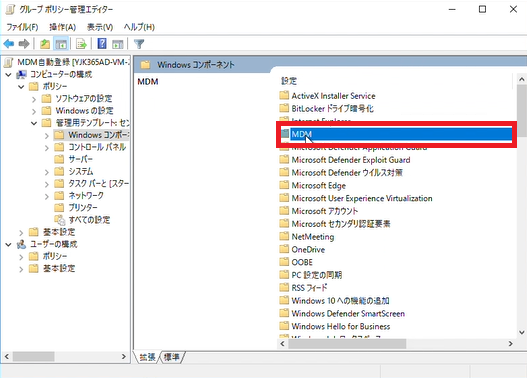Viewport: 527px width, 378px height.
Task: Select プリンター in the tree
Action: [83, 208]
